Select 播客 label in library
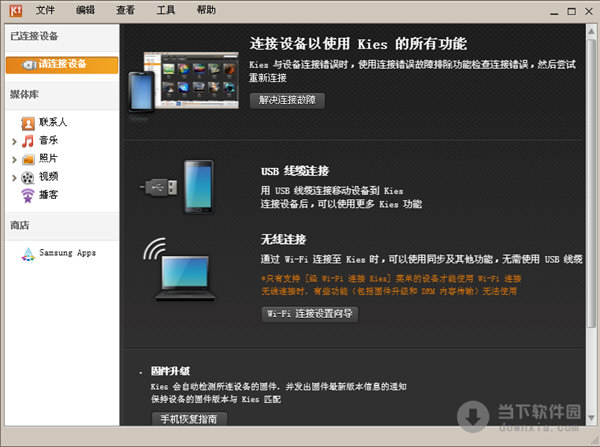This screenshot has width=600, height=447. [x=48, y=194]
